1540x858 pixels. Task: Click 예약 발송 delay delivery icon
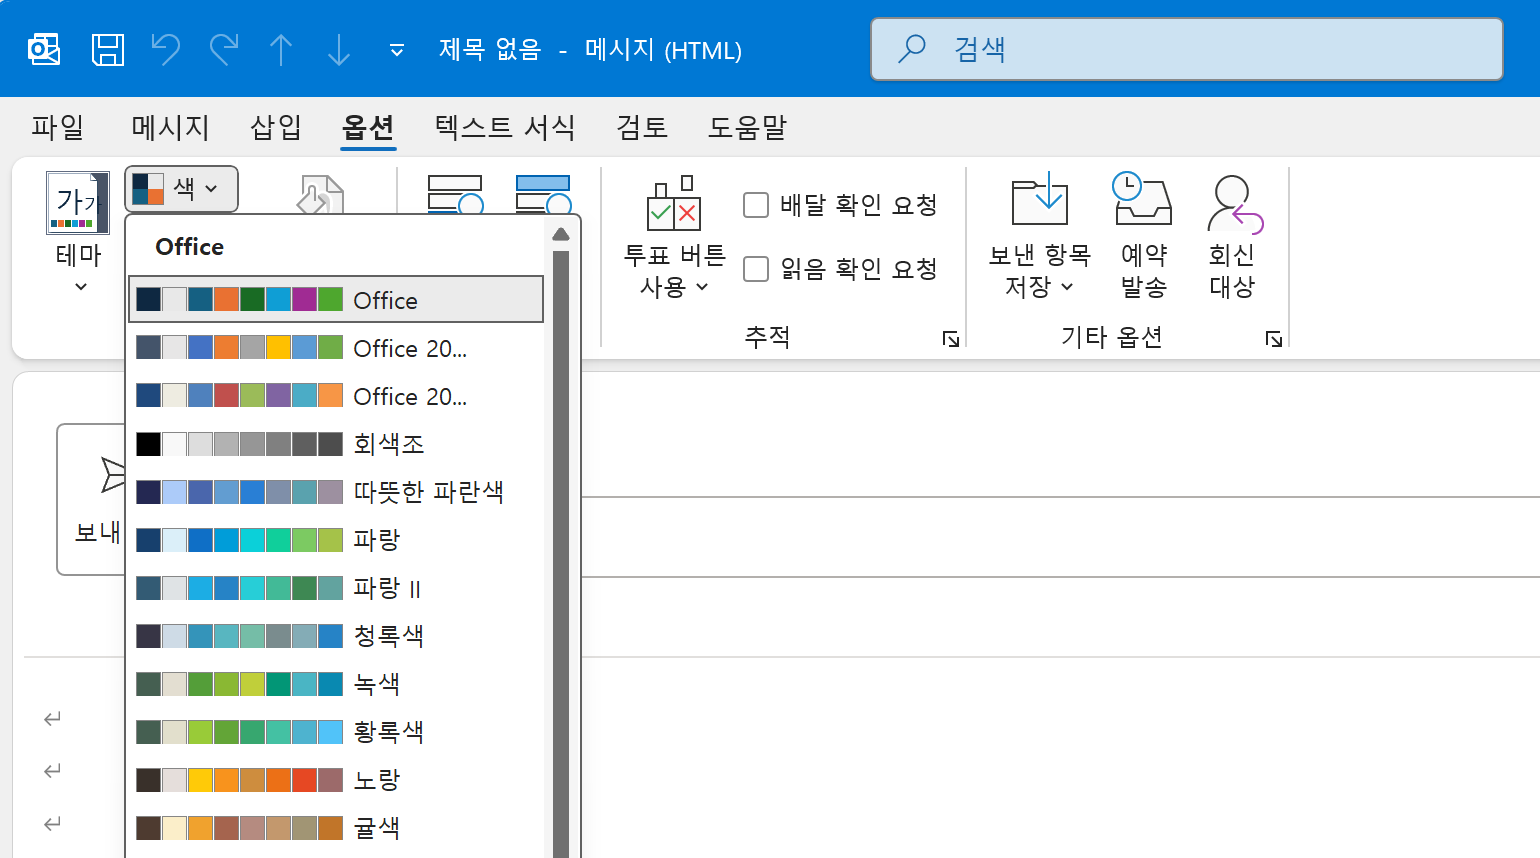coord(1143,199)
